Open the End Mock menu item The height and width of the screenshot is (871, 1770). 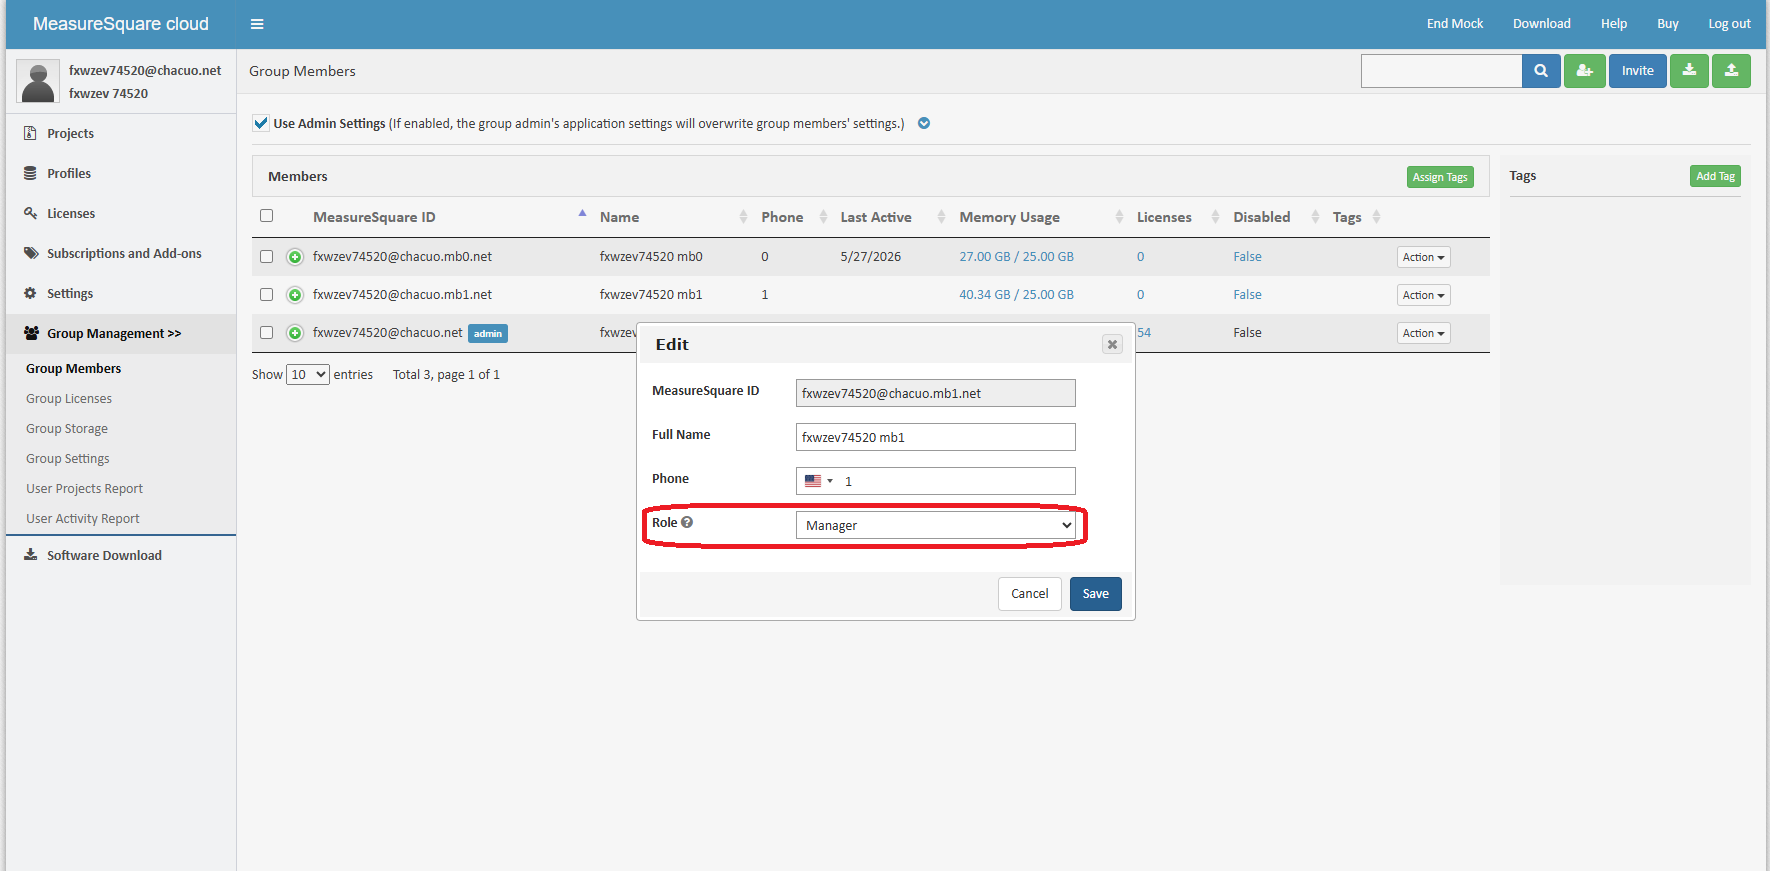point(1454,24)
